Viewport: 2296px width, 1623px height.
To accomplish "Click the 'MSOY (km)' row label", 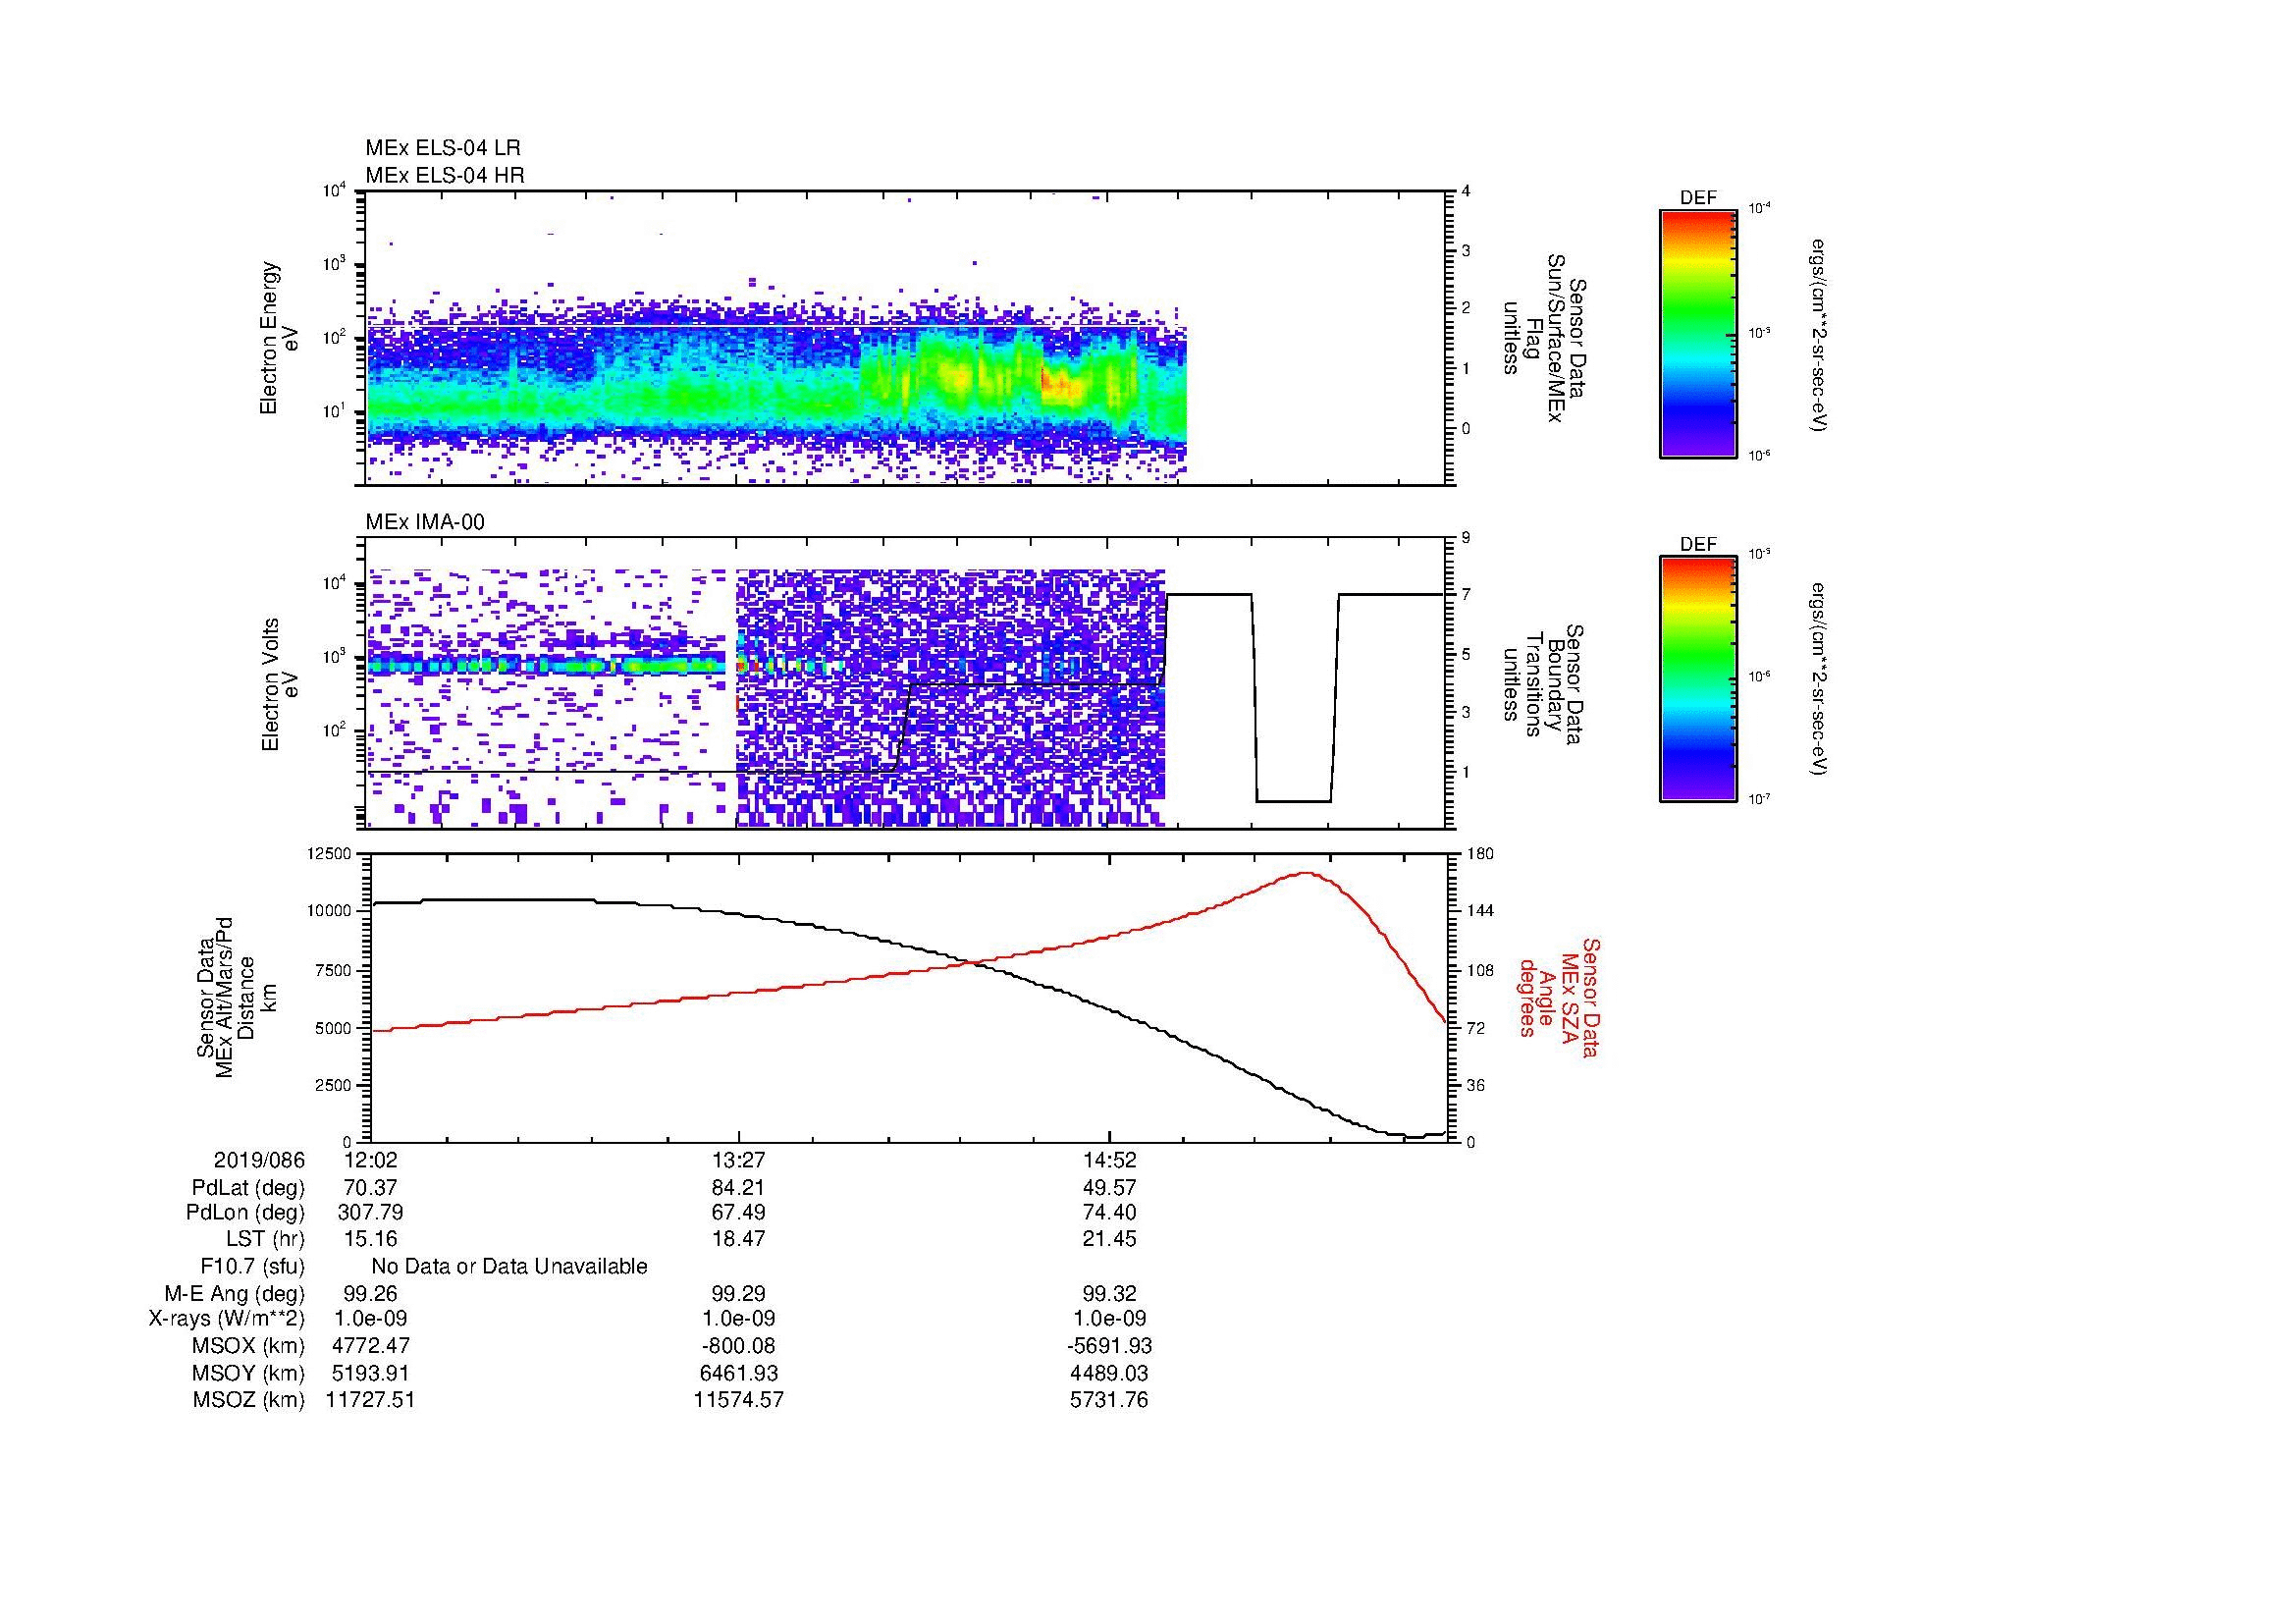I will click(248, 1373).
